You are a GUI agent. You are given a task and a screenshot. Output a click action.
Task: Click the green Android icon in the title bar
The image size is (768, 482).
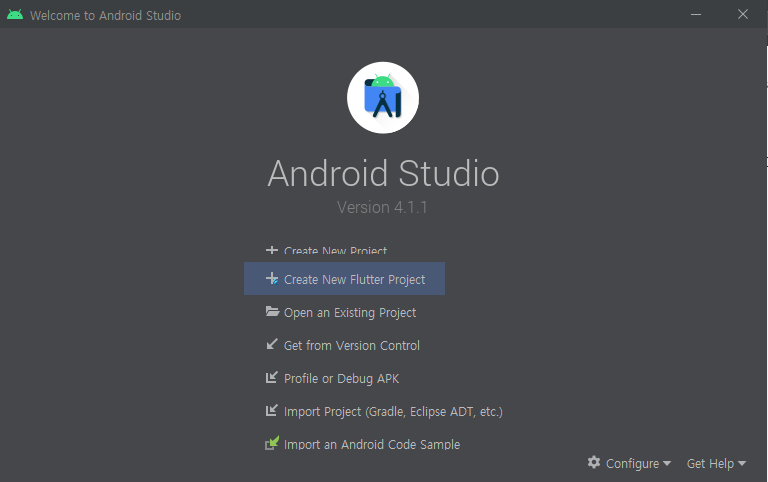click(x=15, y=15)
